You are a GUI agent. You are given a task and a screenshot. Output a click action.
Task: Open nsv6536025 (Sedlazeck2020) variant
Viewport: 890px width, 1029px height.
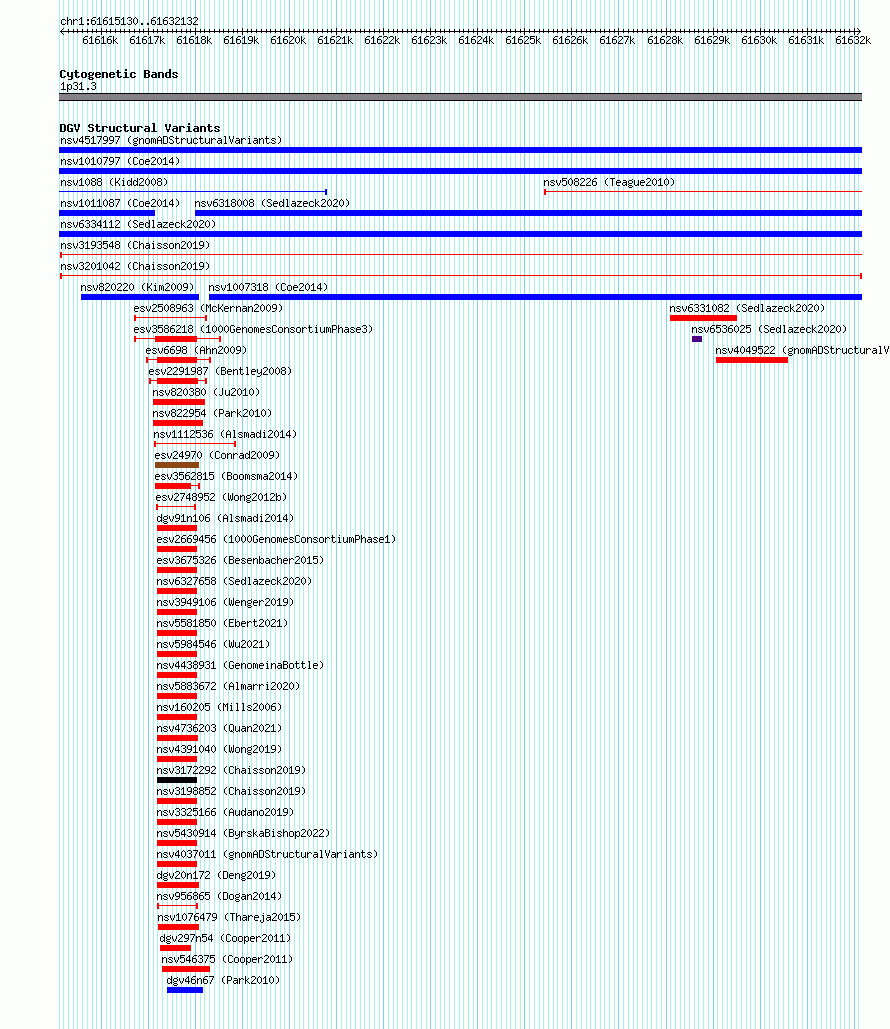tap(769, 329)
